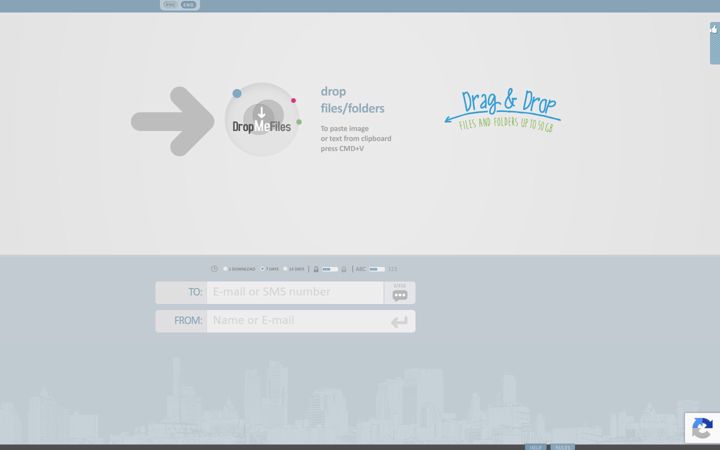Click the SMS speech bubble icon
Screen dimensions: 720x450
pyautogui.click(x=400, y=295)
